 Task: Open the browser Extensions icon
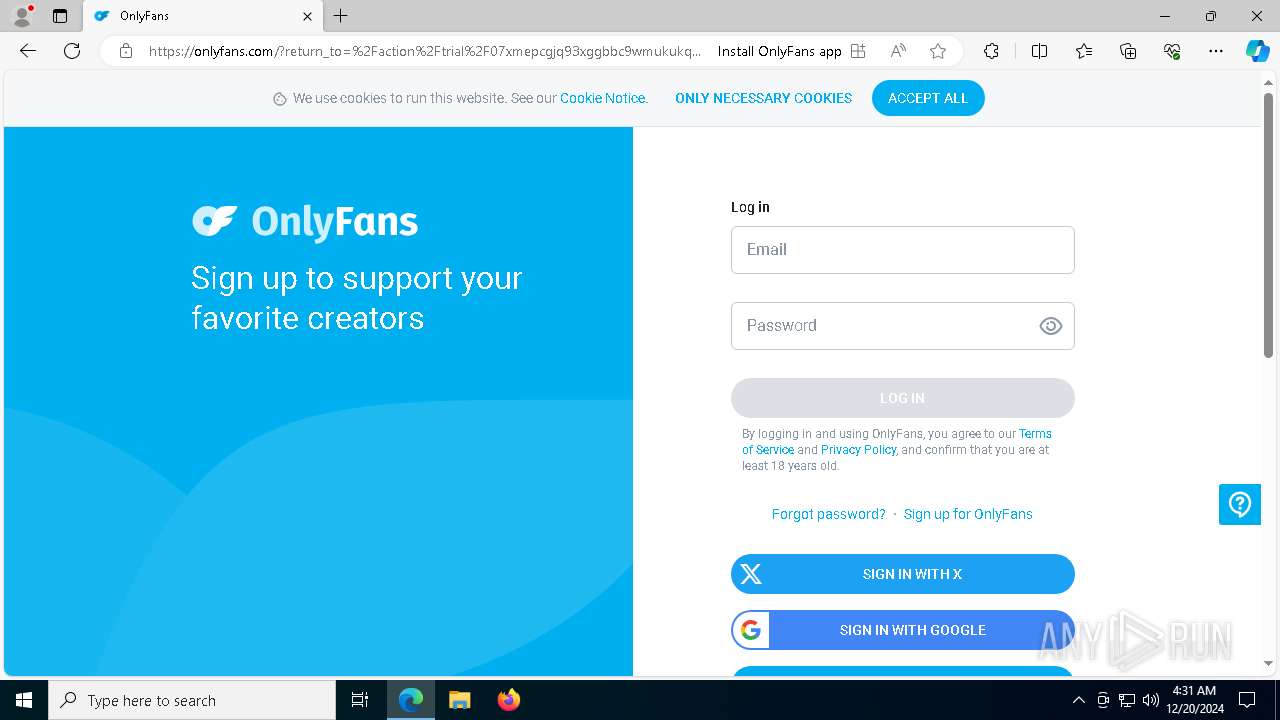[x=991, y=51]
